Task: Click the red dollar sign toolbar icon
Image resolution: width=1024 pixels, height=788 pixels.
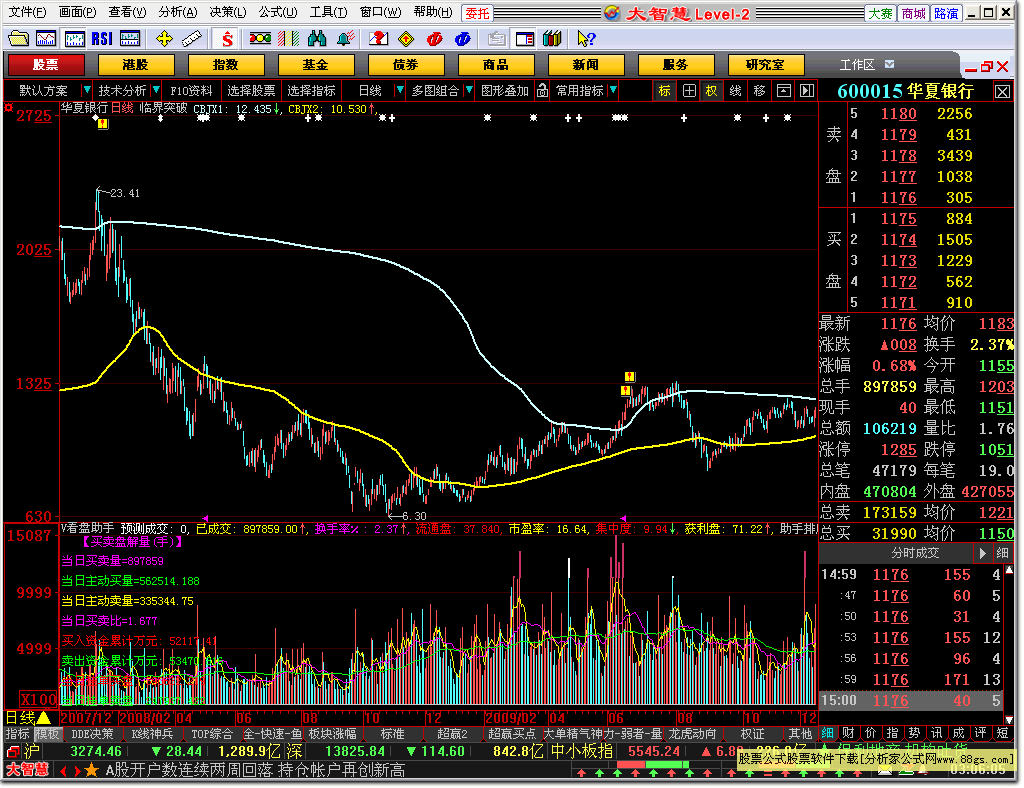Action: point(227,39)
